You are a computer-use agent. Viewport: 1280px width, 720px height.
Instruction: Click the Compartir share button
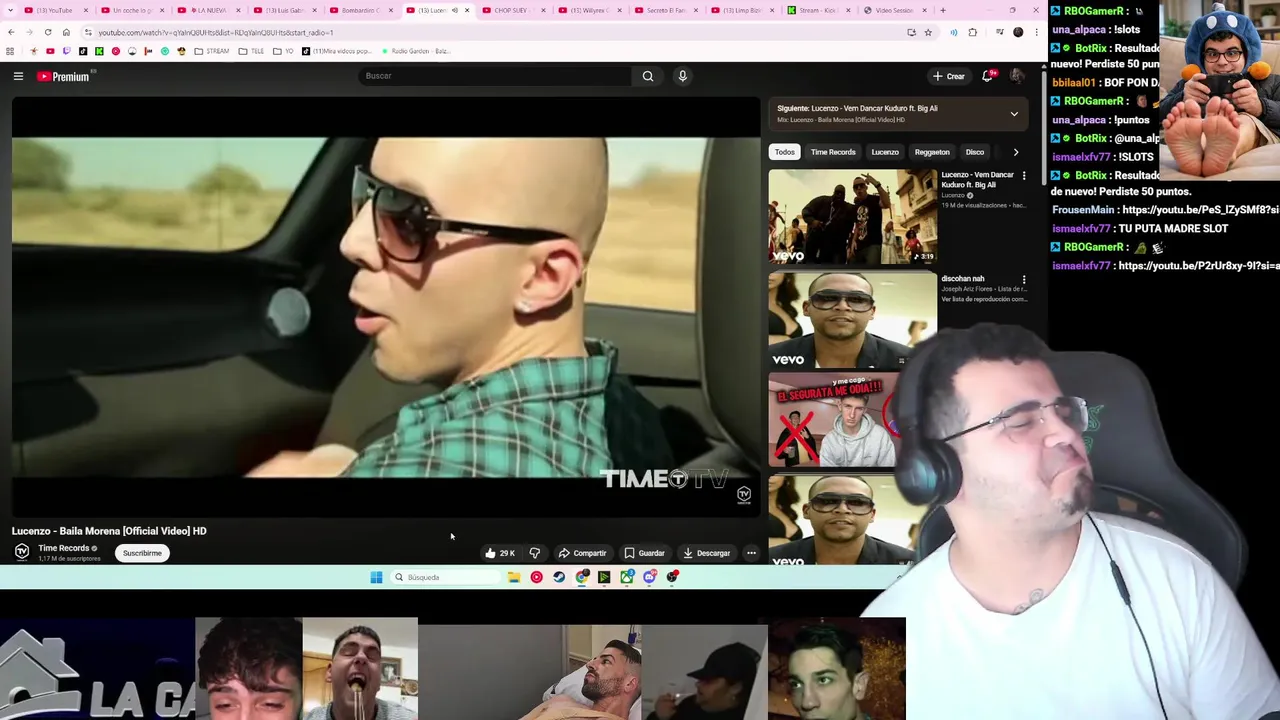click(x=583, y=553)
